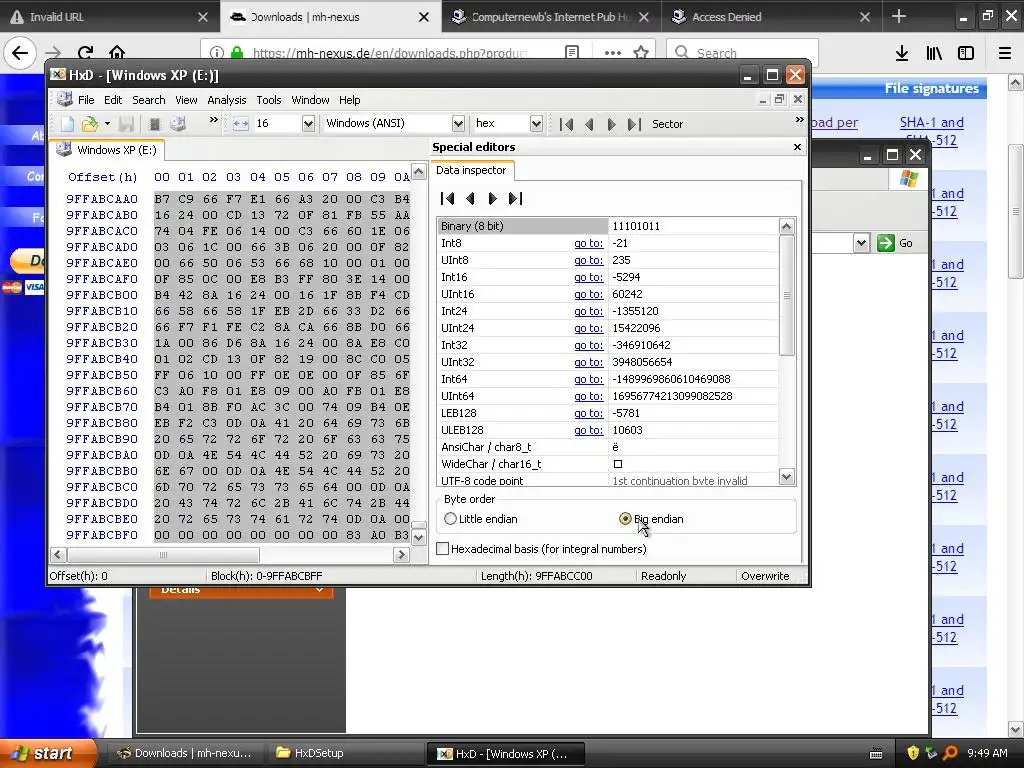Expand hidden items after the Sector label

pyautogui.click(x=799, y=120)
